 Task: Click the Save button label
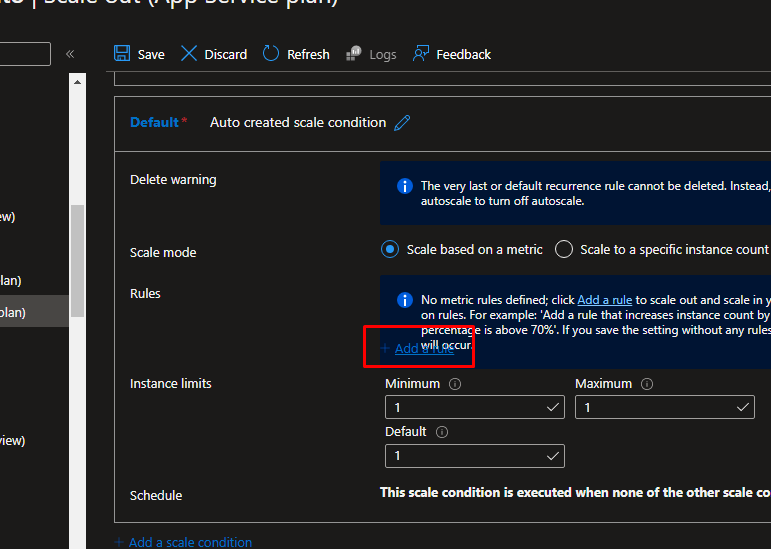(x=151, y=54)
